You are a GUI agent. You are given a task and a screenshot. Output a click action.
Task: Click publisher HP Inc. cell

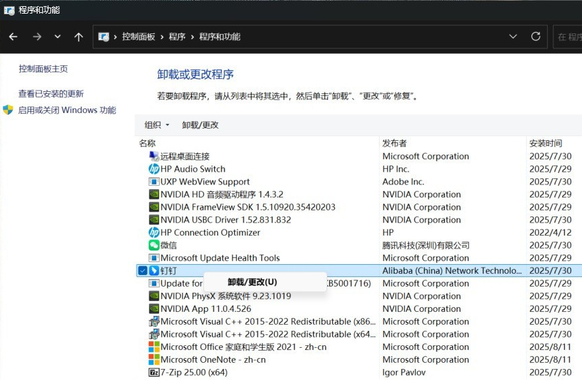(396, 169)
